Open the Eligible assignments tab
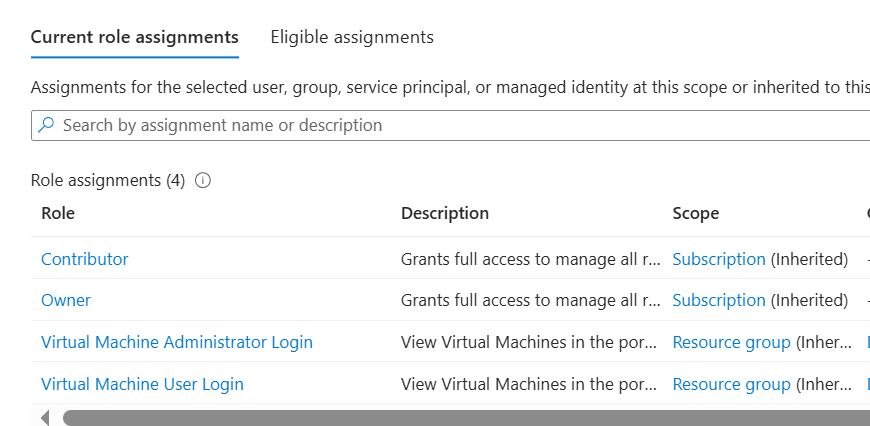Screen dimensions: 870x426 (x=352, y=37)
